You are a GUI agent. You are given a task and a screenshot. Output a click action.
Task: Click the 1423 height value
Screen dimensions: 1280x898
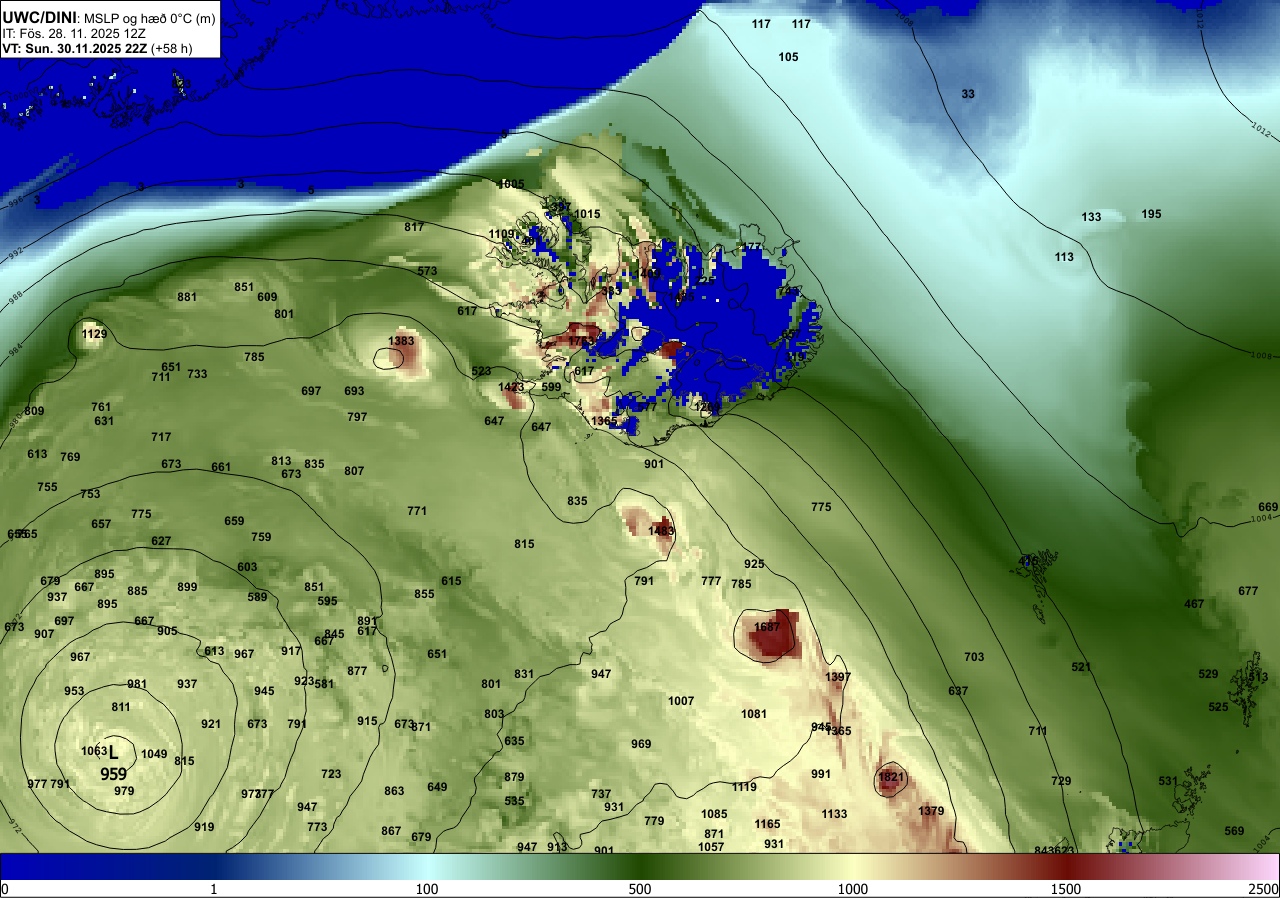(511, 387)
